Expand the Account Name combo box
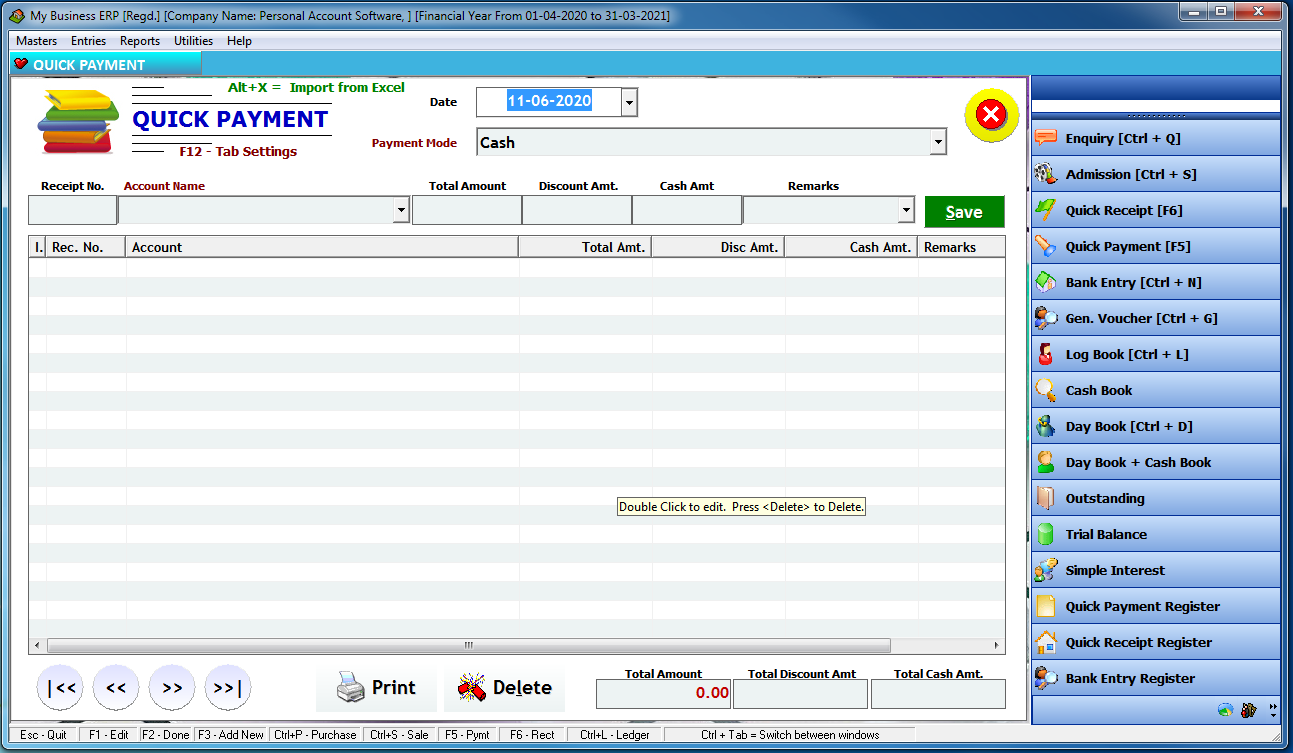 coord(402,210)
